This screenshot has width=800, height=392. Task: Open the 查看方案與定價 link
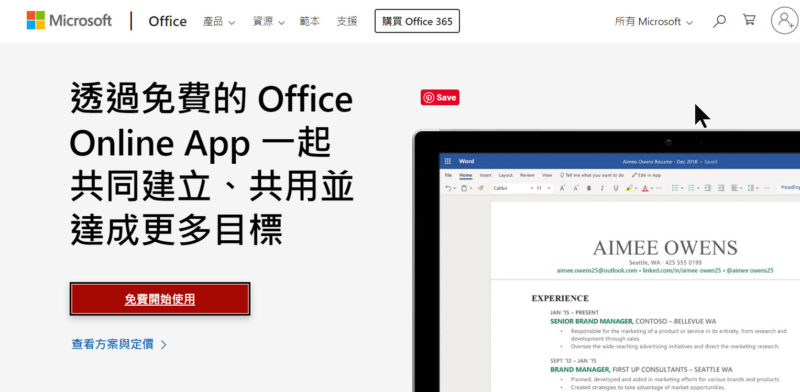[x=119, y=345]
